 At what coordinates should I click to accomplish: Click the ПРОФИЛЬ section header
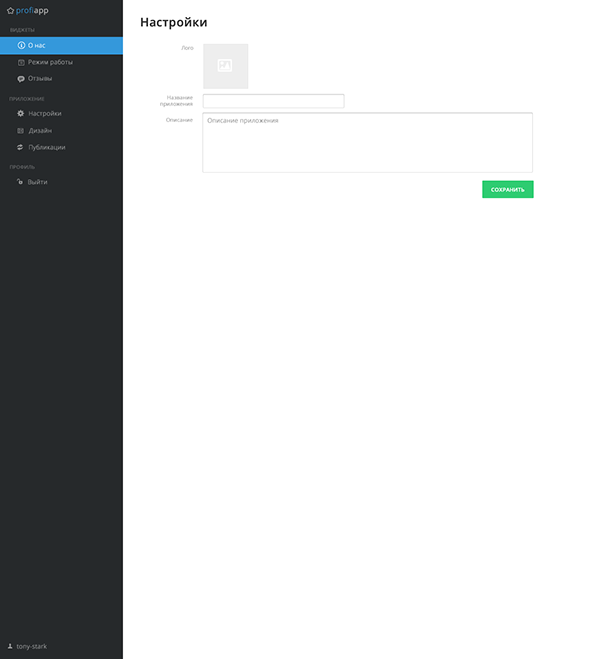tap(22, 167)
